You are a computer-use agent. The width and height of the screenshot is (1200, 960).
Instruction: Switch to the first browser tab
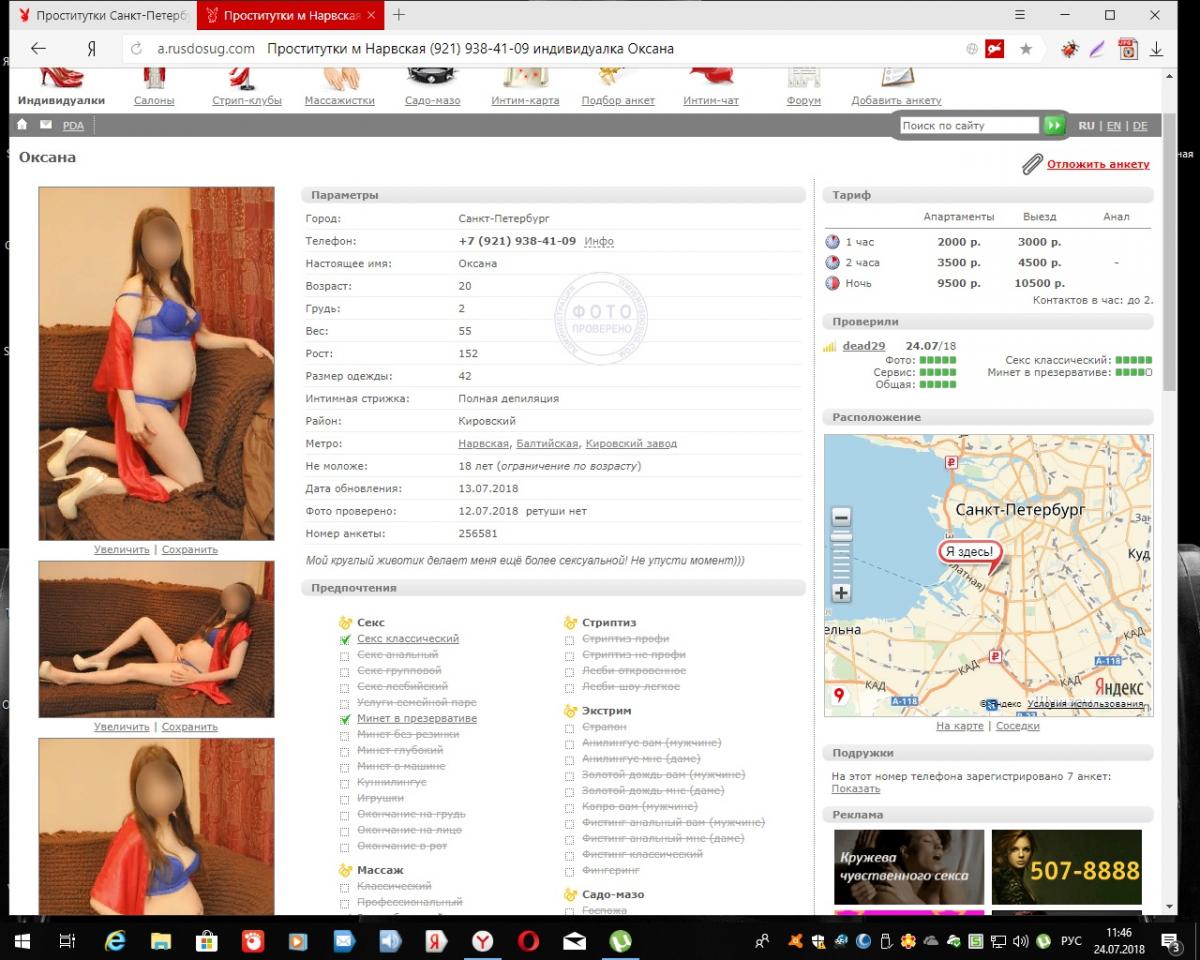[100, 16]
